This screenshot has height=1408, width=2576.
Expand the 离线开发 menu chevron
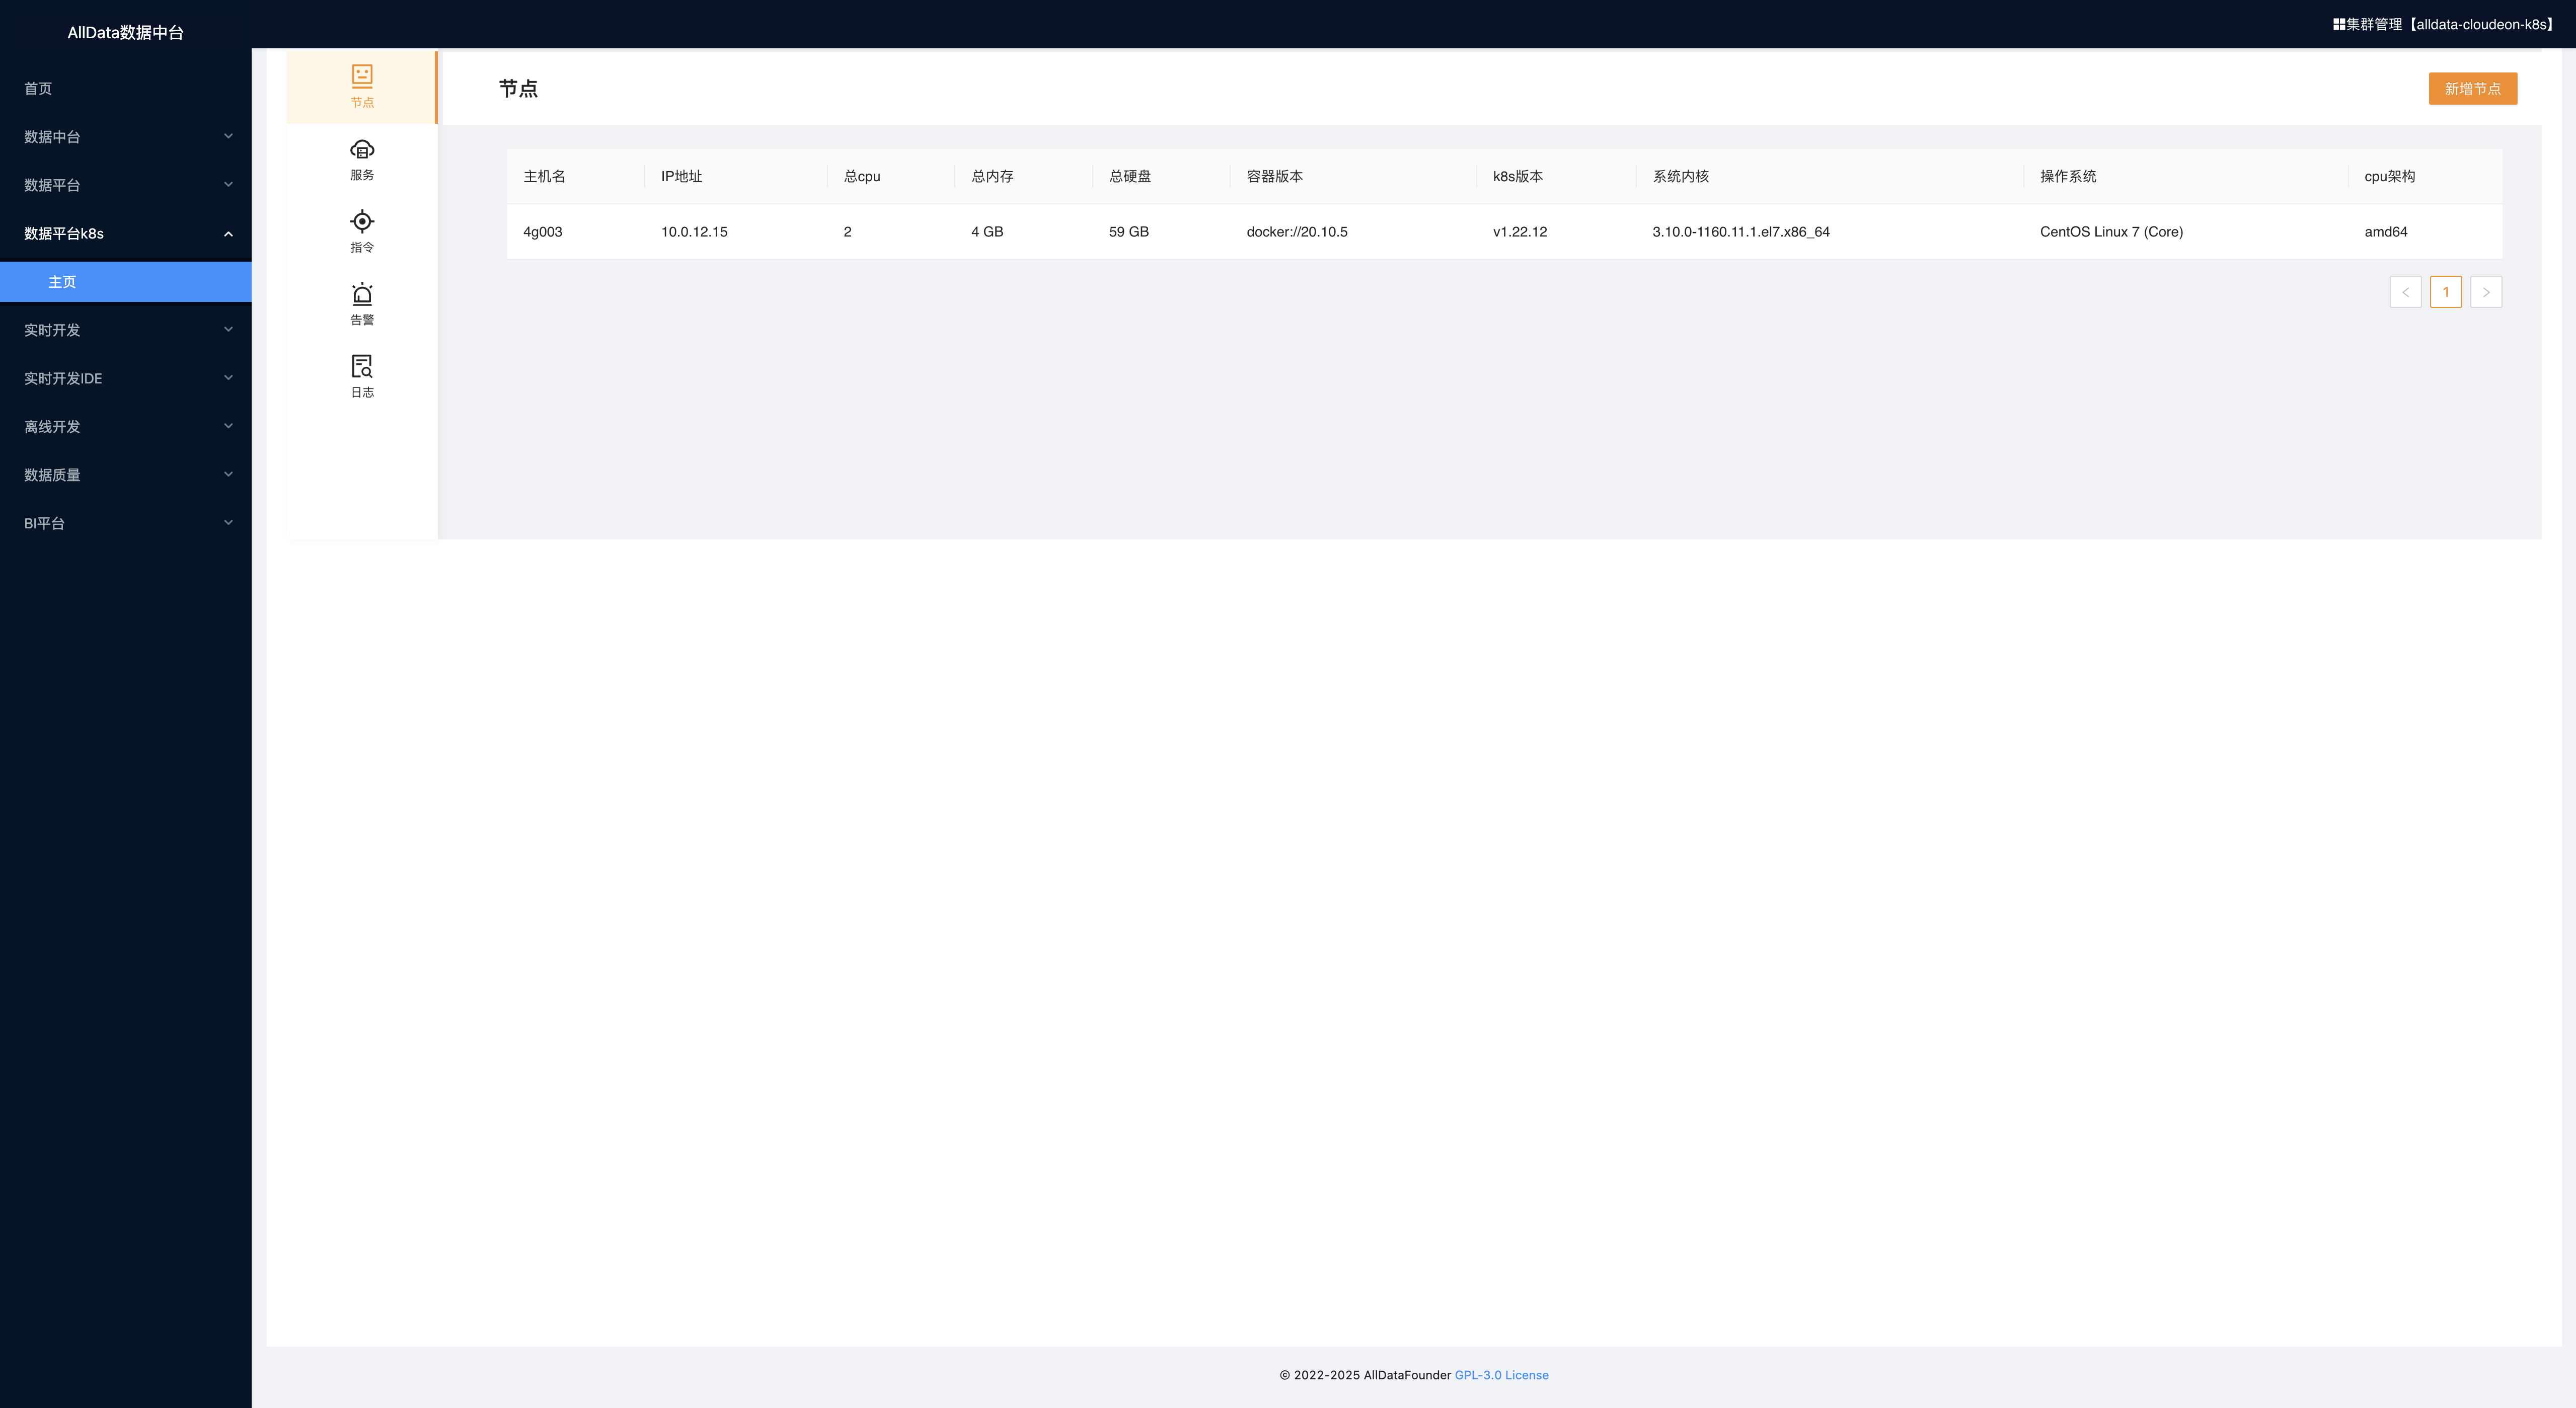[x=228, y=426]
